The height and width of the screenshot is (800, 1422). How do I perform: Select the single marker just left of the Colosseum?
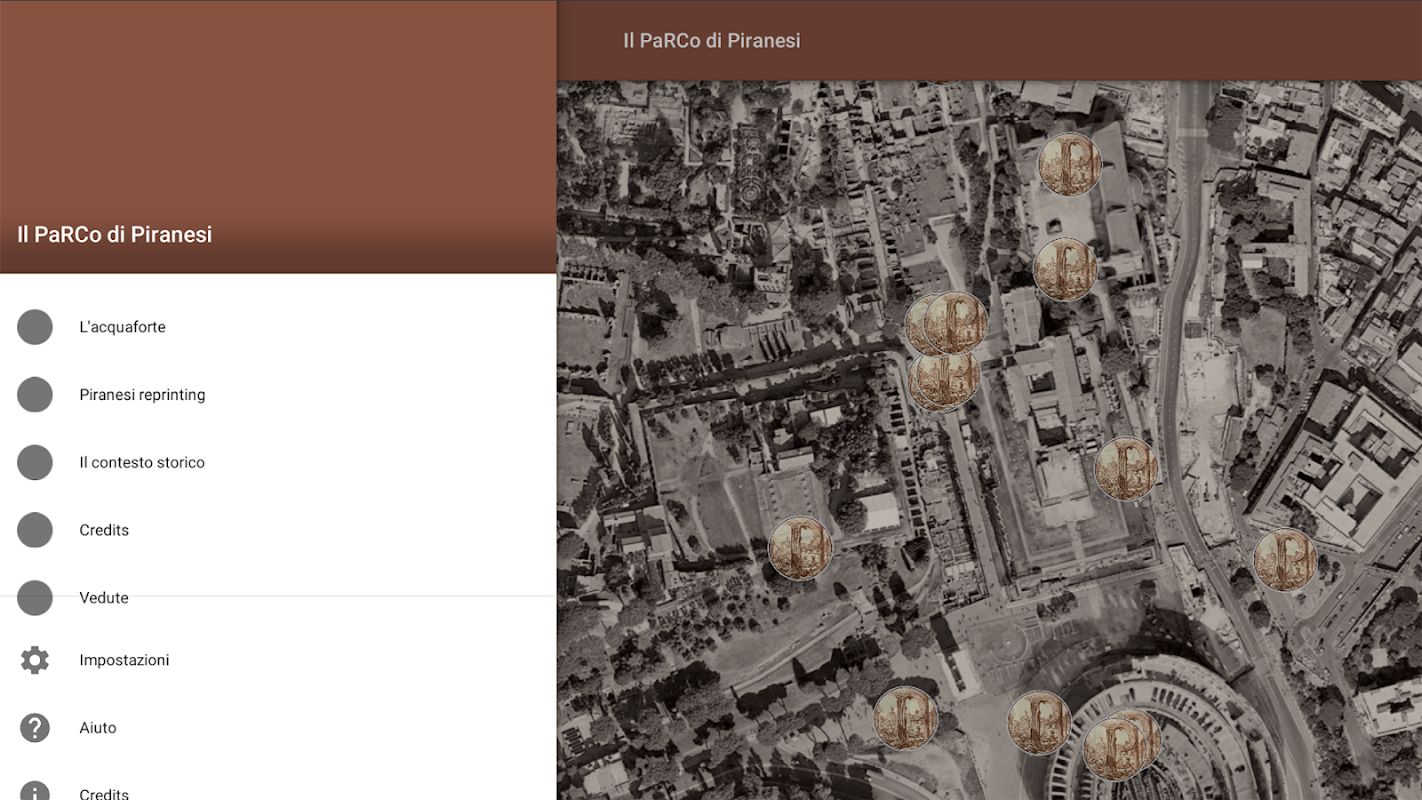pos(1039,723)
